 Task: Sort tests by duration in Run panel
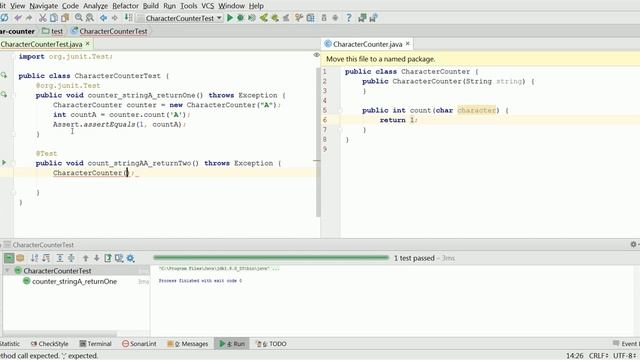pos(46,258)
